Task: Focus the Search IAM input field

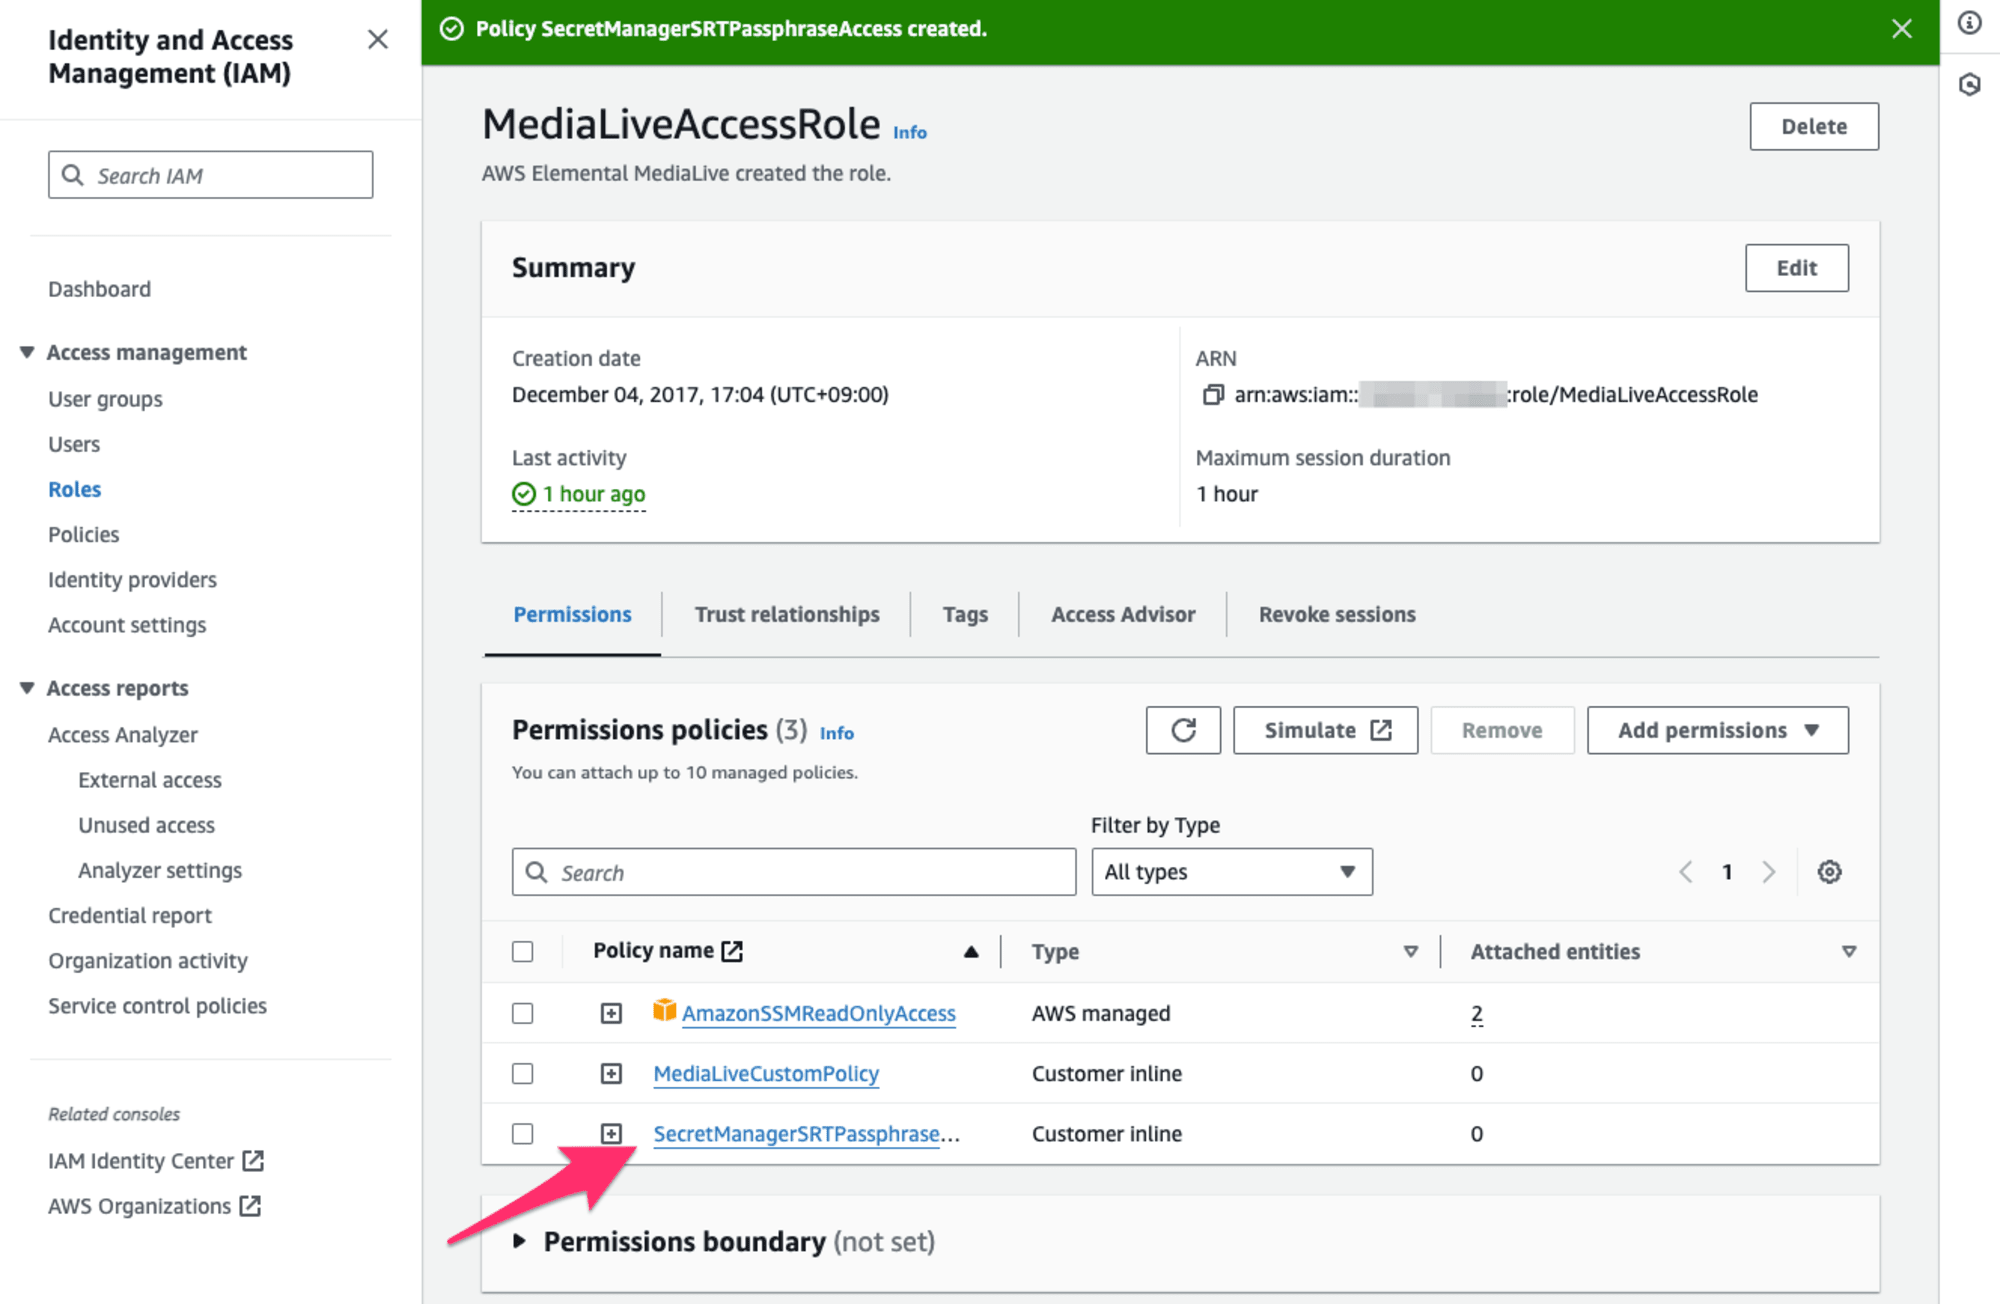Action: pyautogui.click(x=210, y=175)
